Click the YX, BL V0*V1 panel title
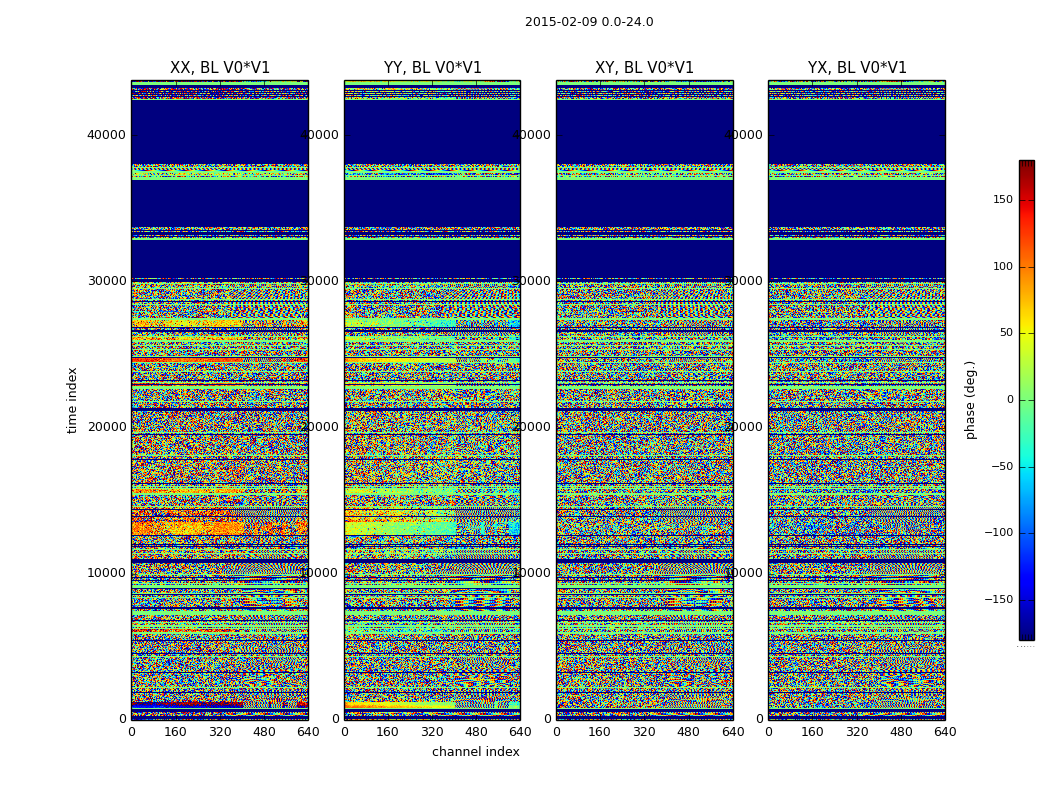1050x800 pixels. [x=857, y=68]
